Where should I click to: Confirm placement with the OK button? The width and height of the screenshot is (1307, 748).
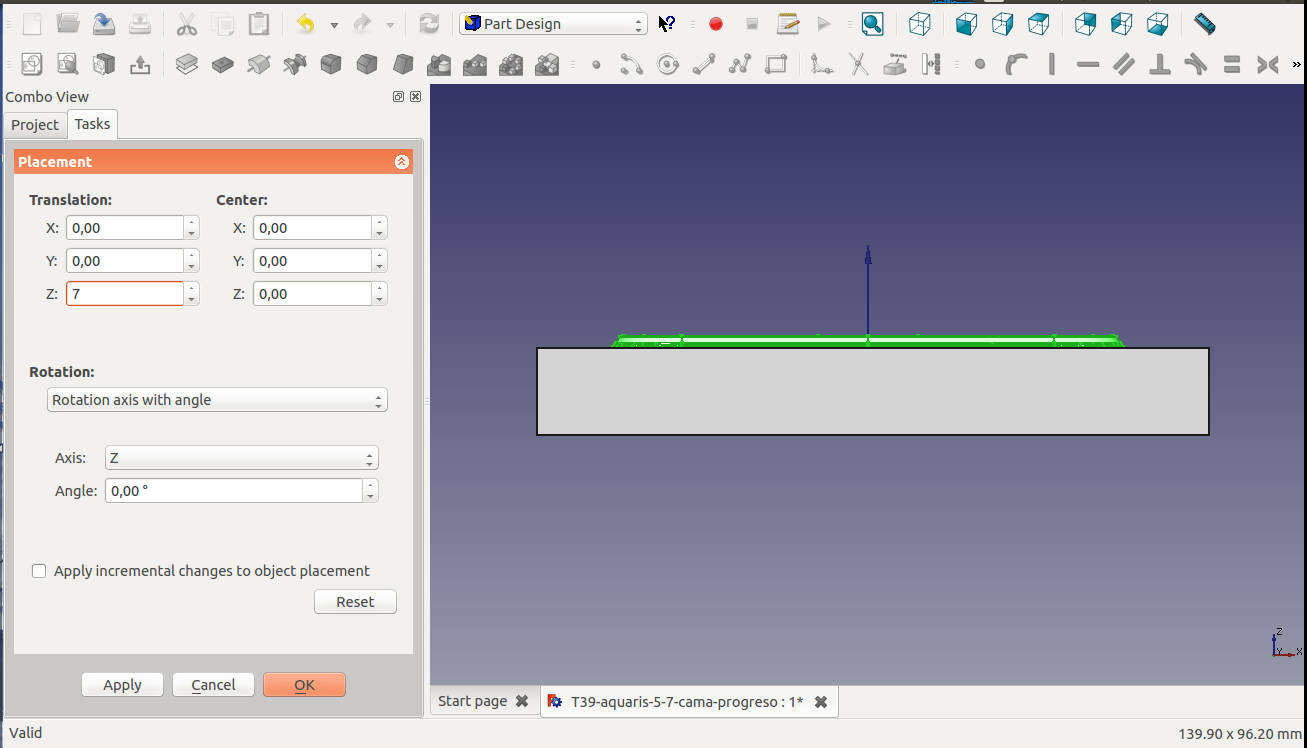(304, 685)
